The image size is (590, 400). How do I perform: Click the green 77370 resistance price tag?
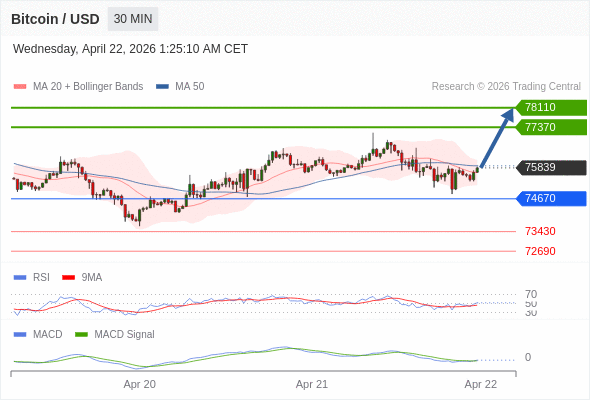point(551,127)
